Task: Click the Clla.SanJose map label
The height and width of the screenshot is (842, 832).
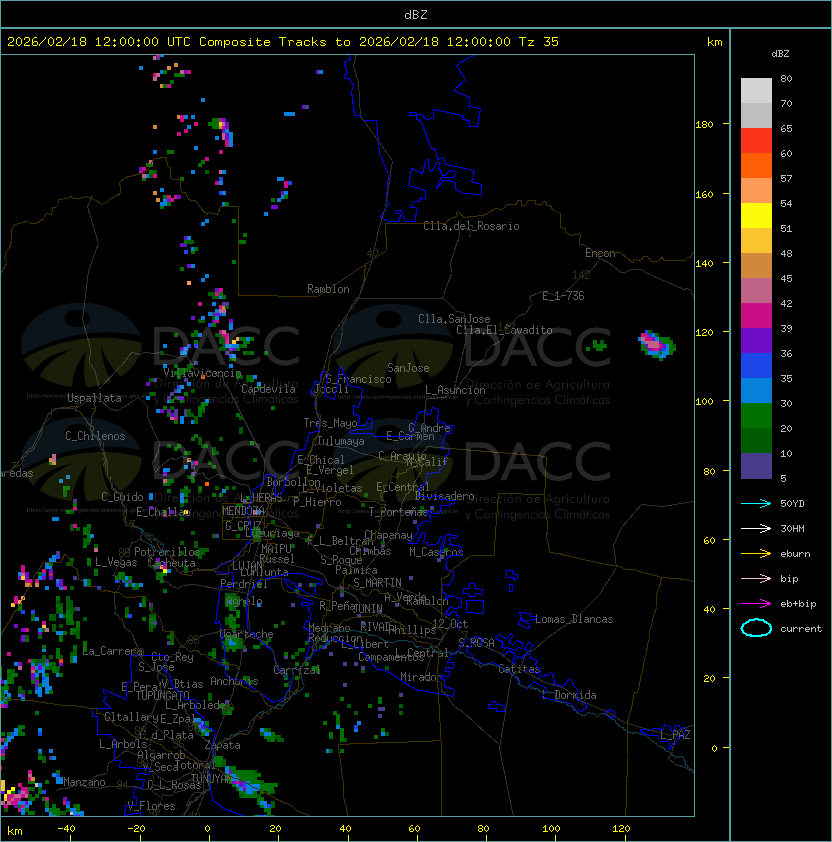Action: 454,319
